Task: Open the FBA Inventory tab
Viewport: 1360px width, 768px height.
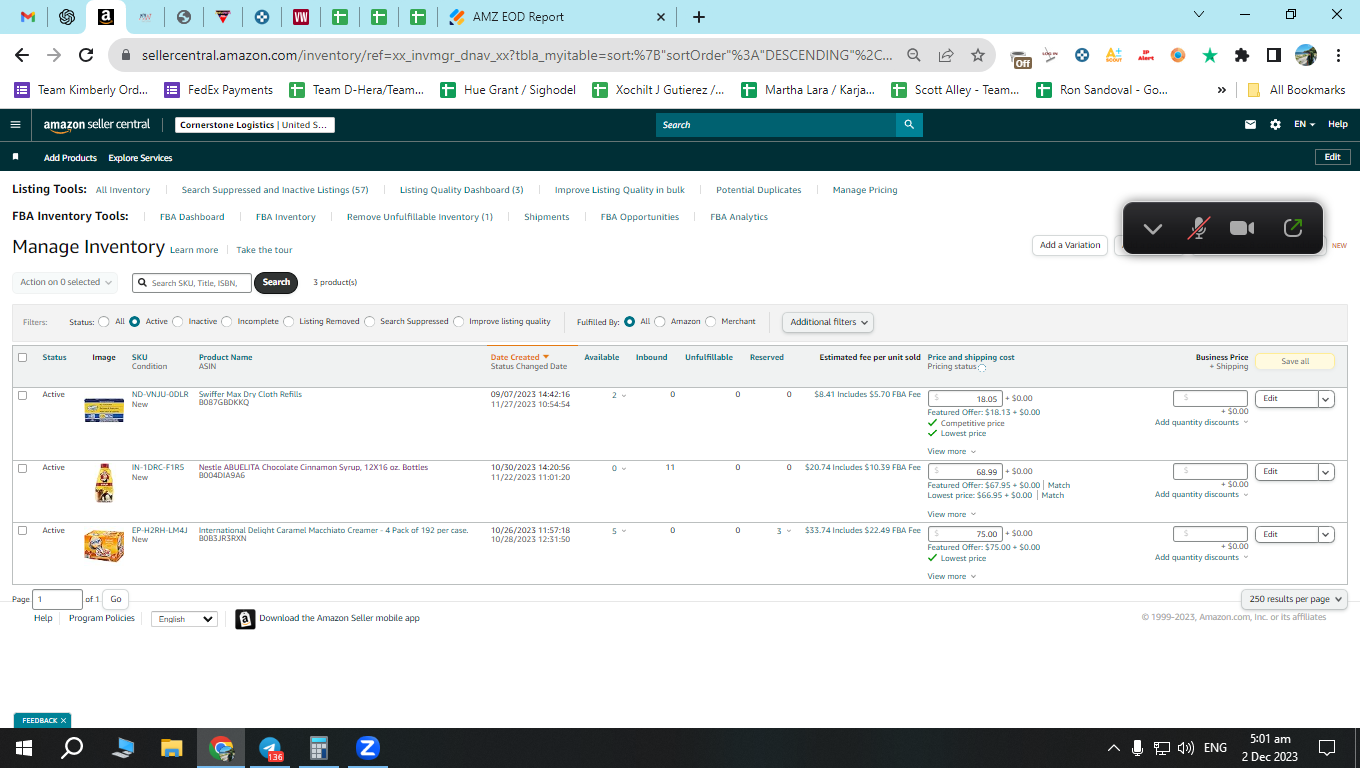Action: [x=286, y=217]
